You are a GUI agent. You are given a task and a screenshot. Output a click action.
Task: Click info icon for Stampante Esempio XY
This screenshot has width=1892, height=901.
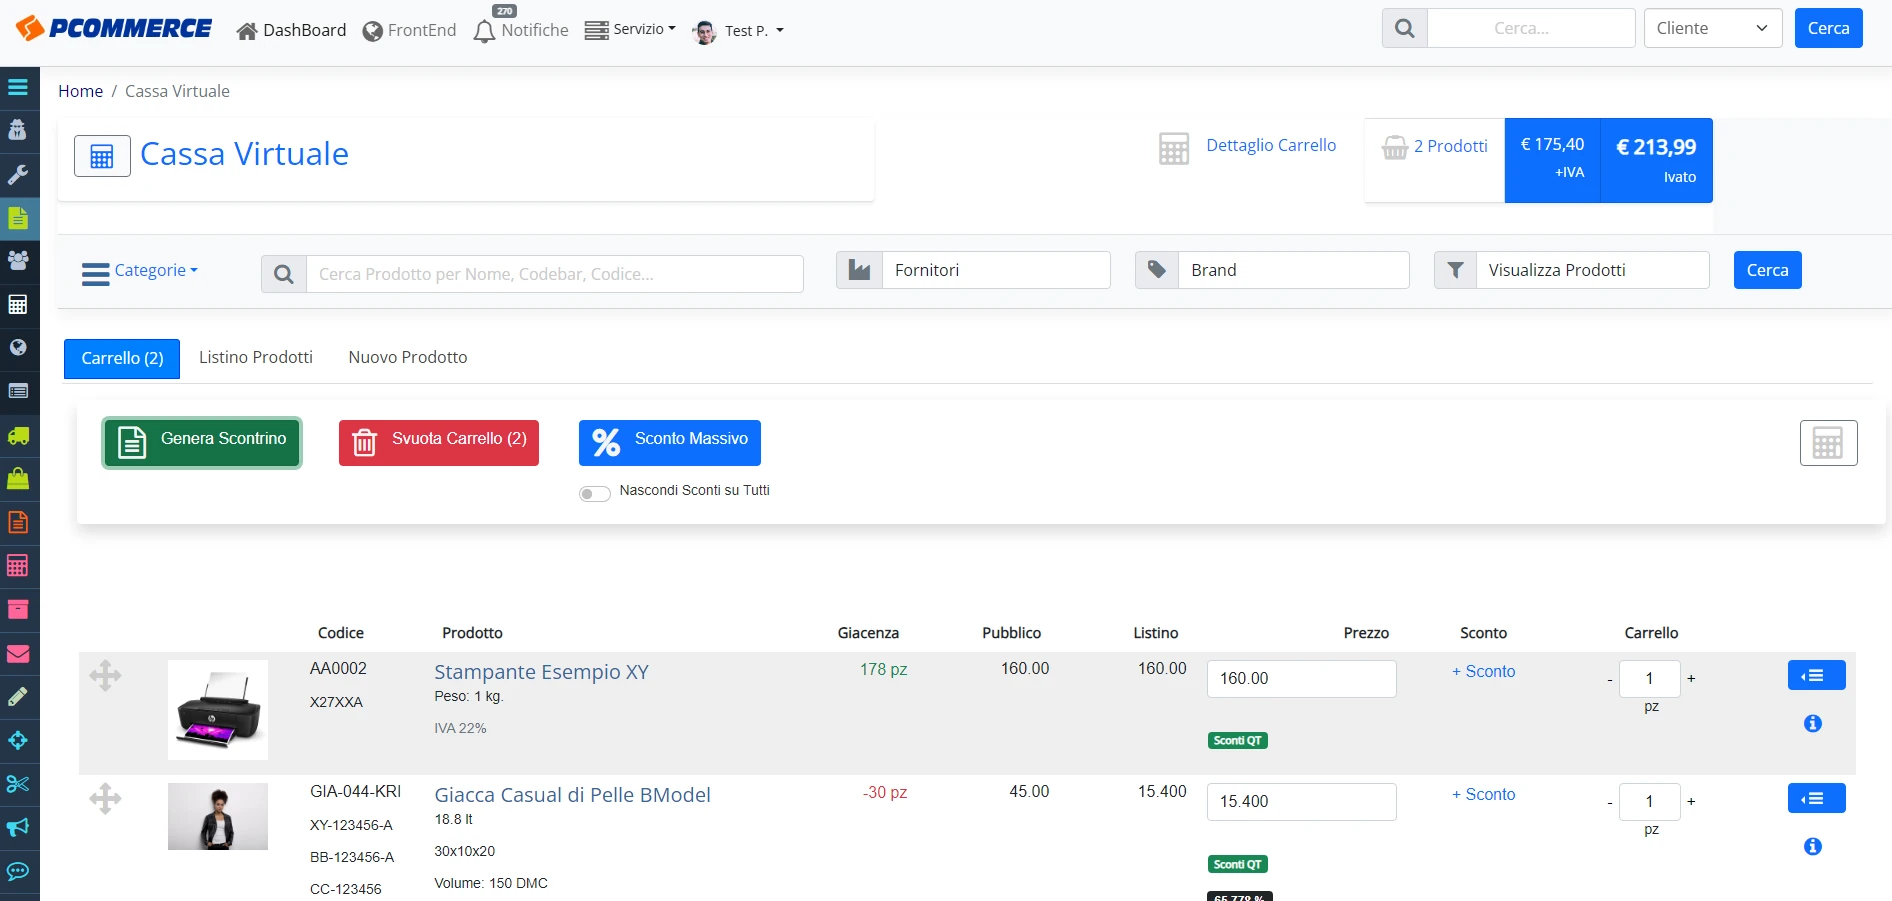1813,723
